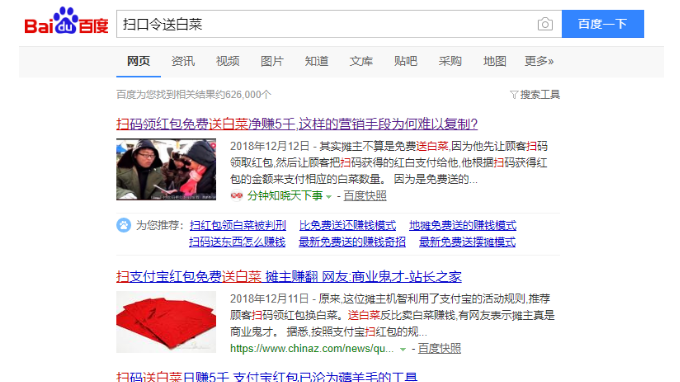Expand arrow beside chinaz.com URL
The height and width of the screenshot is (382, 680).
point(403,349)
